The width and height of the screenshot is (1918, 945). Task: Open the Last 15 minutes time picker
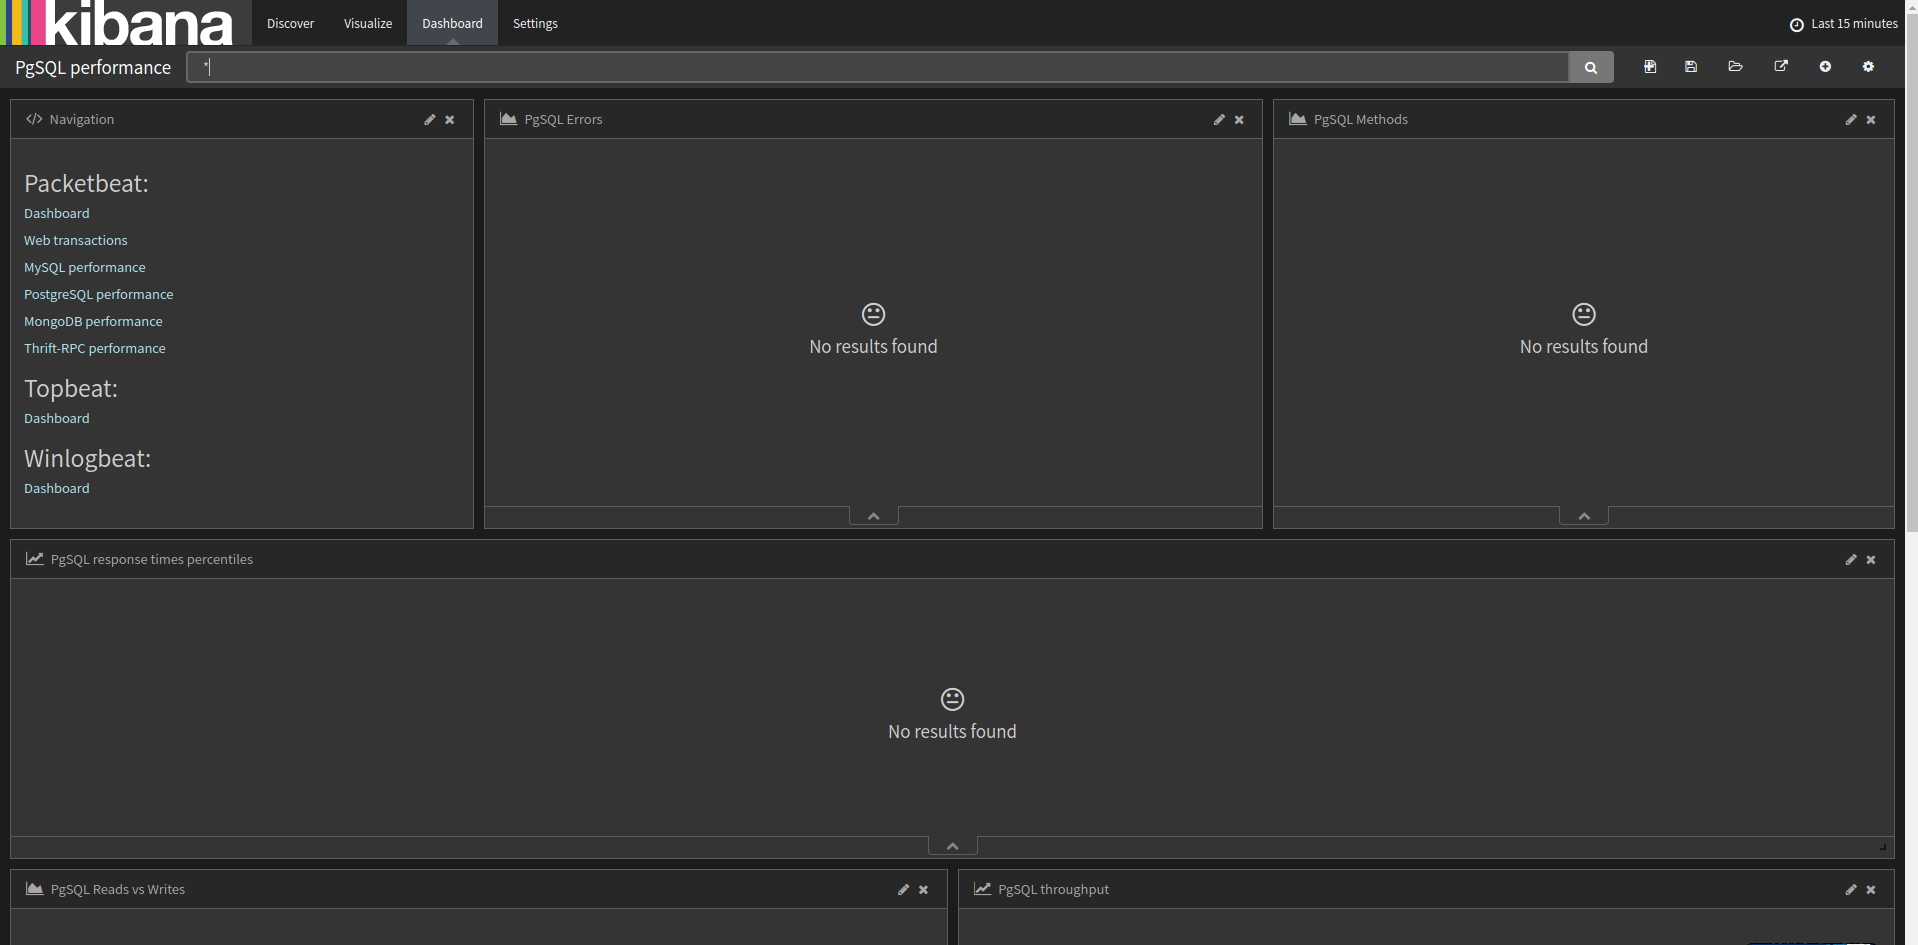point(1843,24)
